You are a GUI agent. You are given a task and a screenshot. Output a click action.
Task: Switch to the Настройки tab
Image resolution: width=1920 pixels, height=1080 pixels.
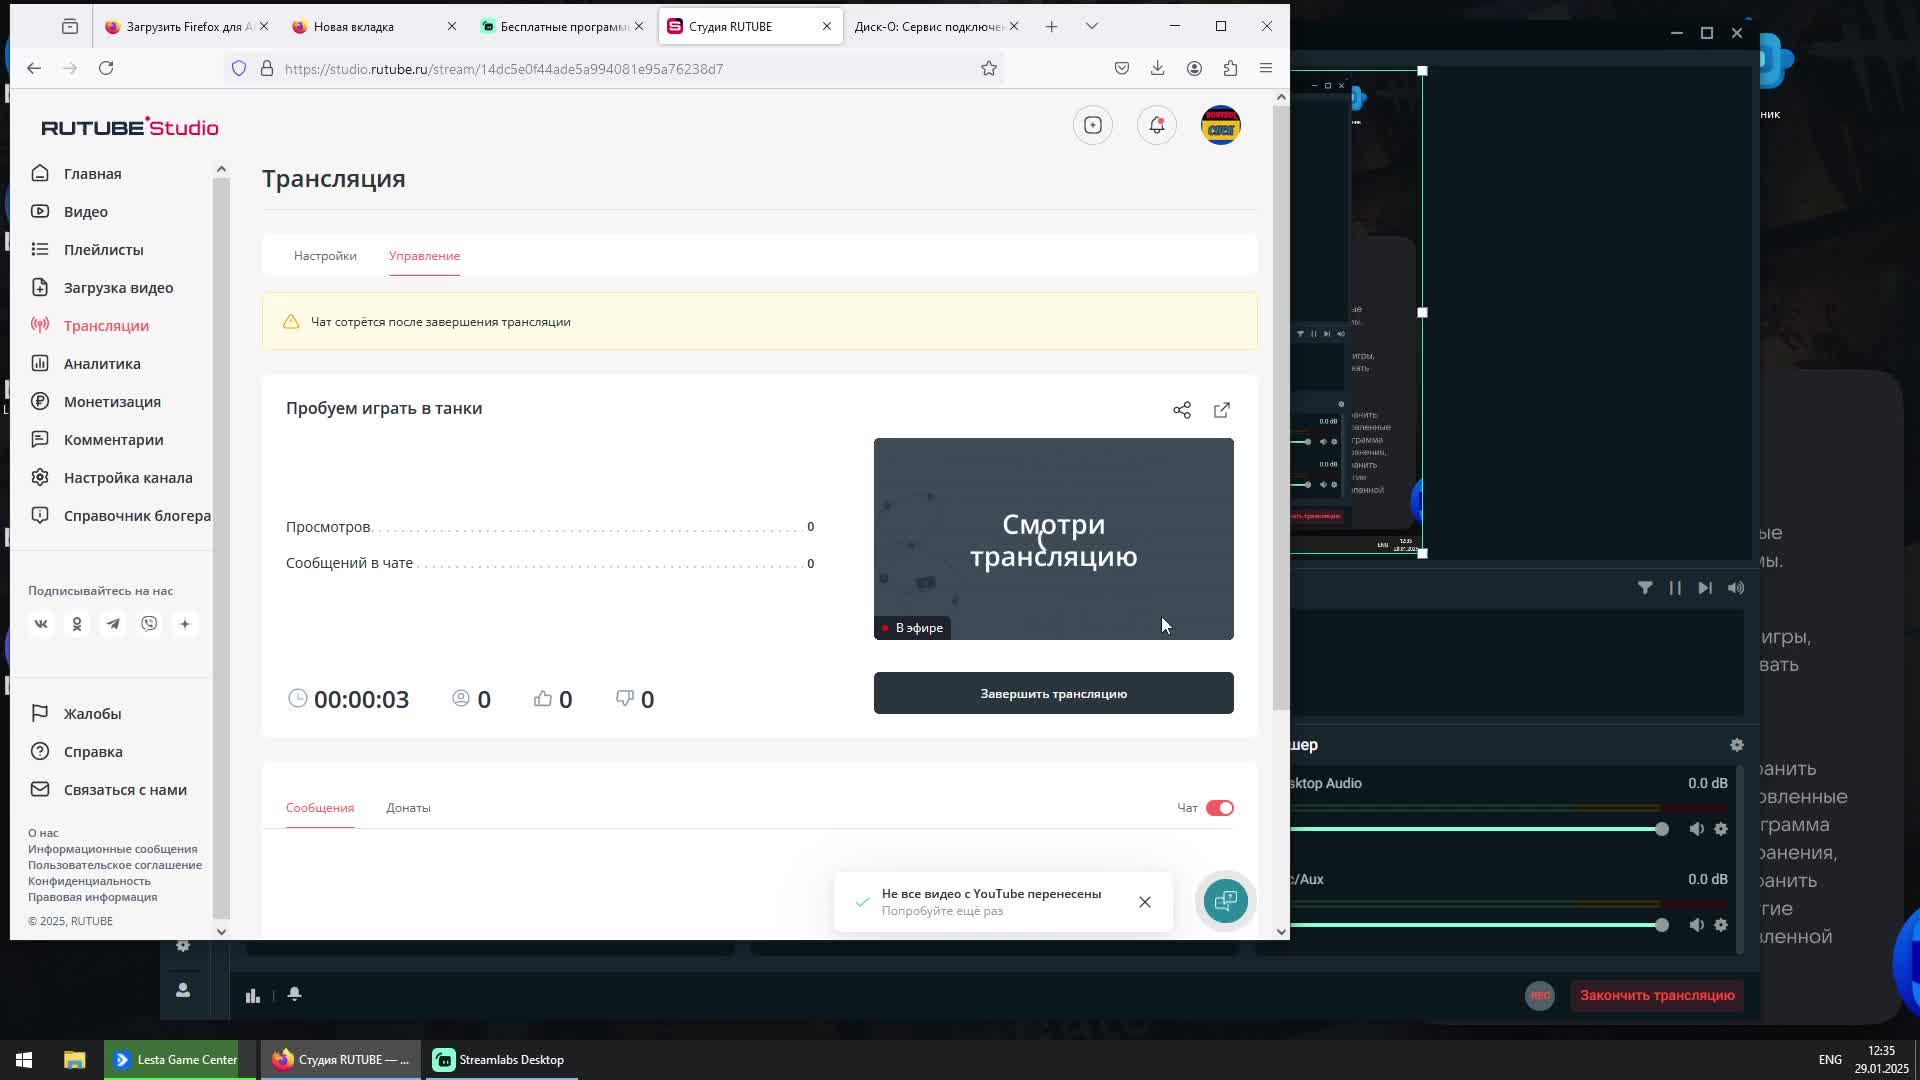(x=325, y=256)
